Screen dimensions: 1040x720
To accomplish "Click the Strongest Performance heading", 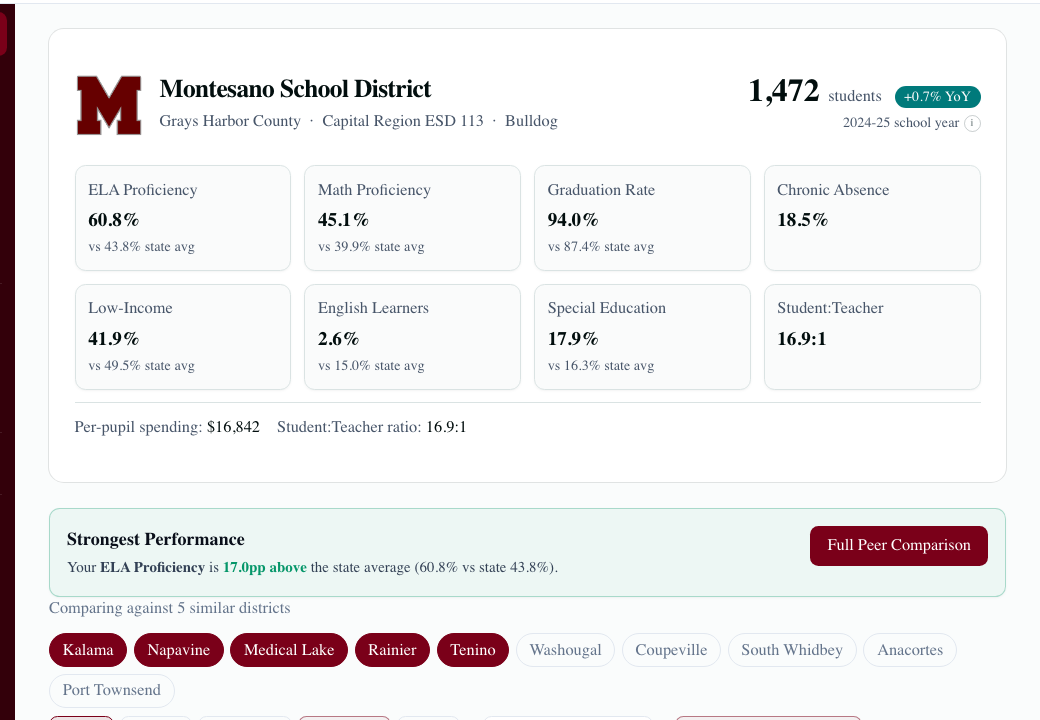I will [x=156, y=539].
